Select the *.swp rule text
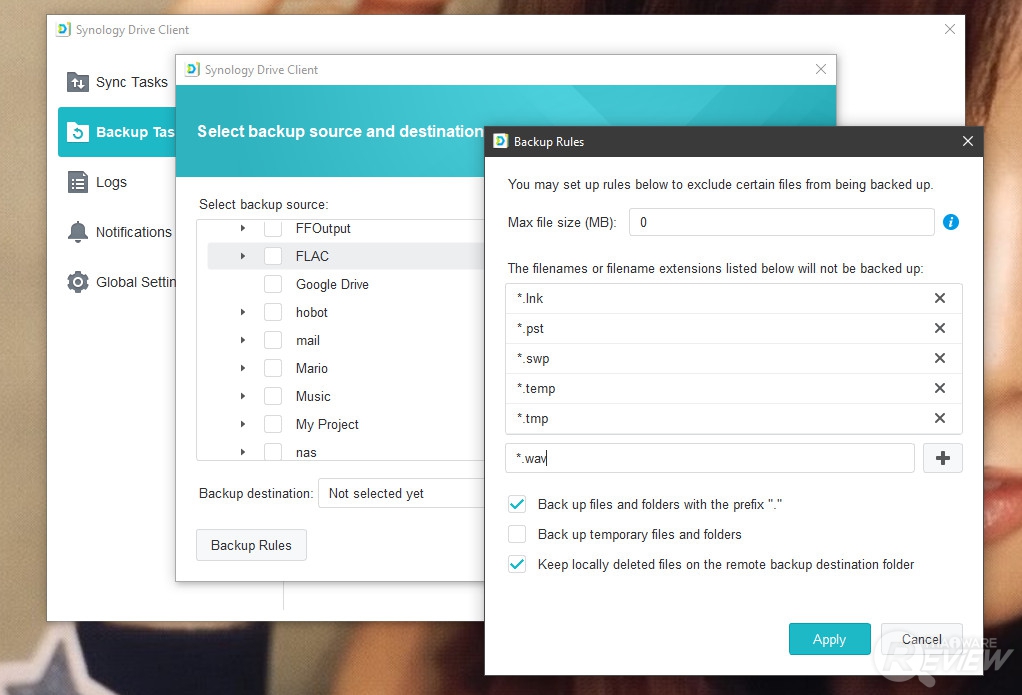Image resolution: width=1022 pixels, height=695 pixels. click(533, 359)
